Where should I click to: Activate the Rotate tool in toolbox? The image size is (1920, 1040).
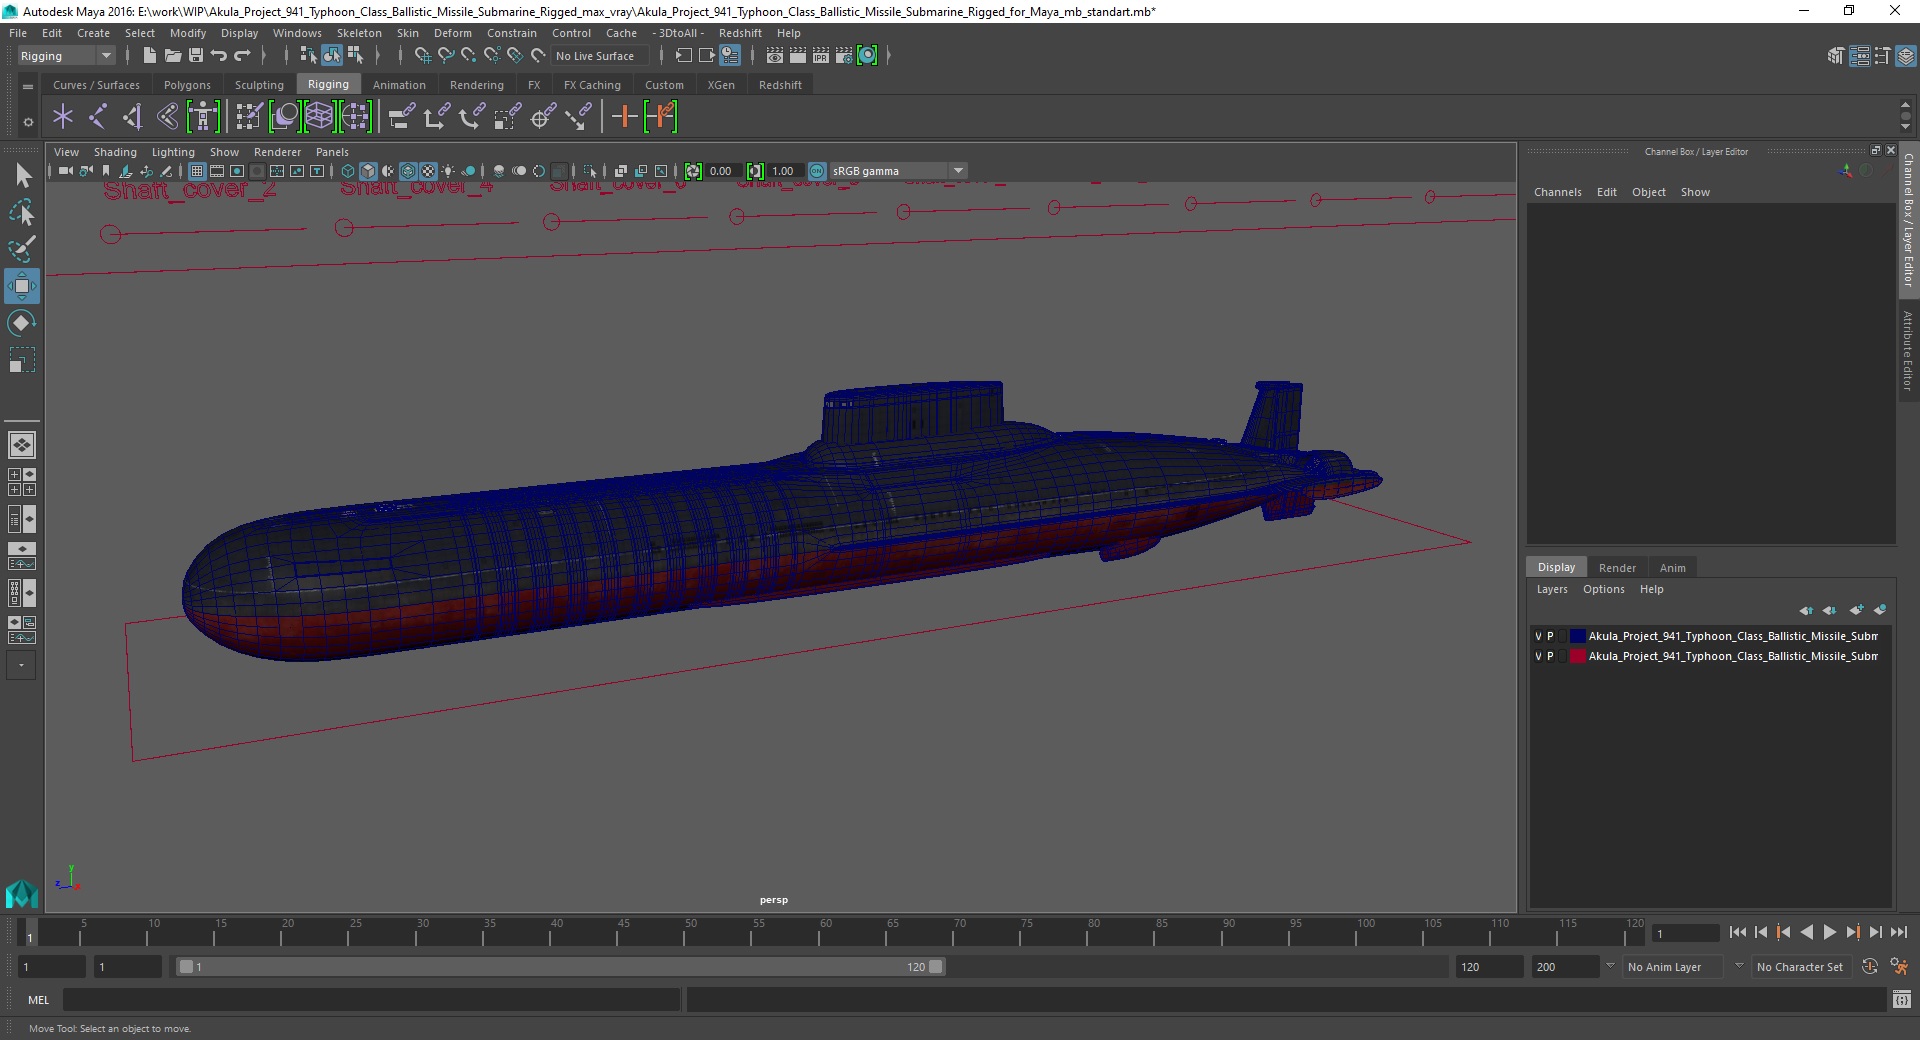(x=22, y=323)
